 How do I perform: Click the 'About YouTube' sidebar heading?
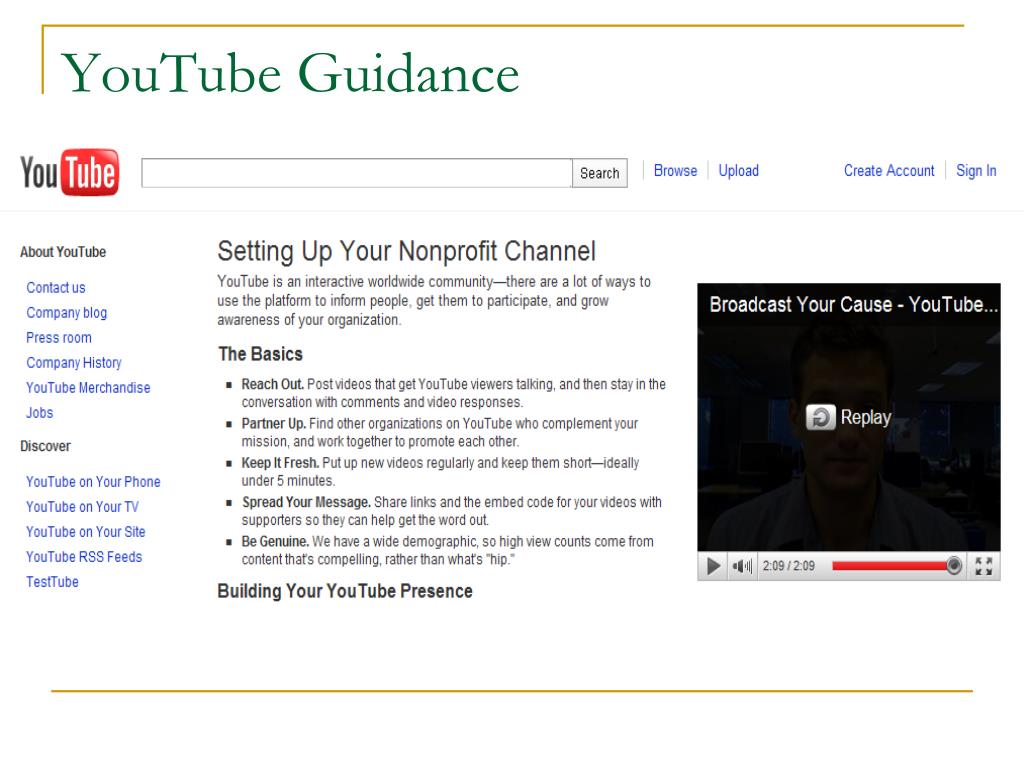tap(63, 252)
